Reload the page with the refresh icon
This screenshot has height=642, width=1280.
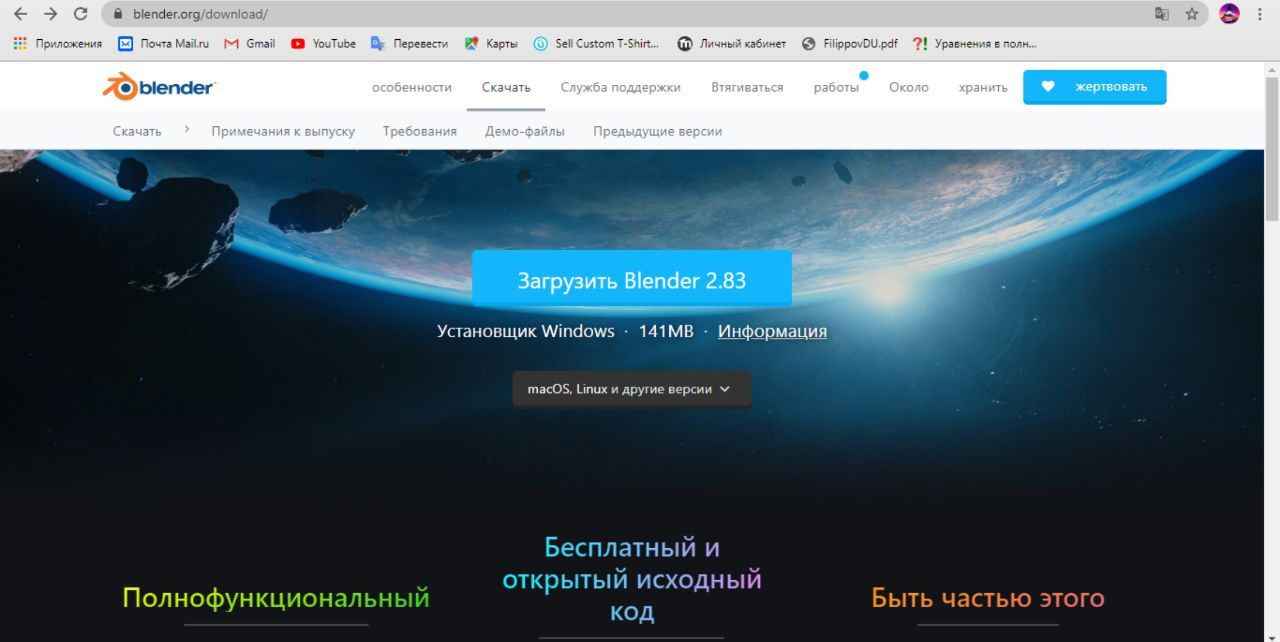coord(81,14)
